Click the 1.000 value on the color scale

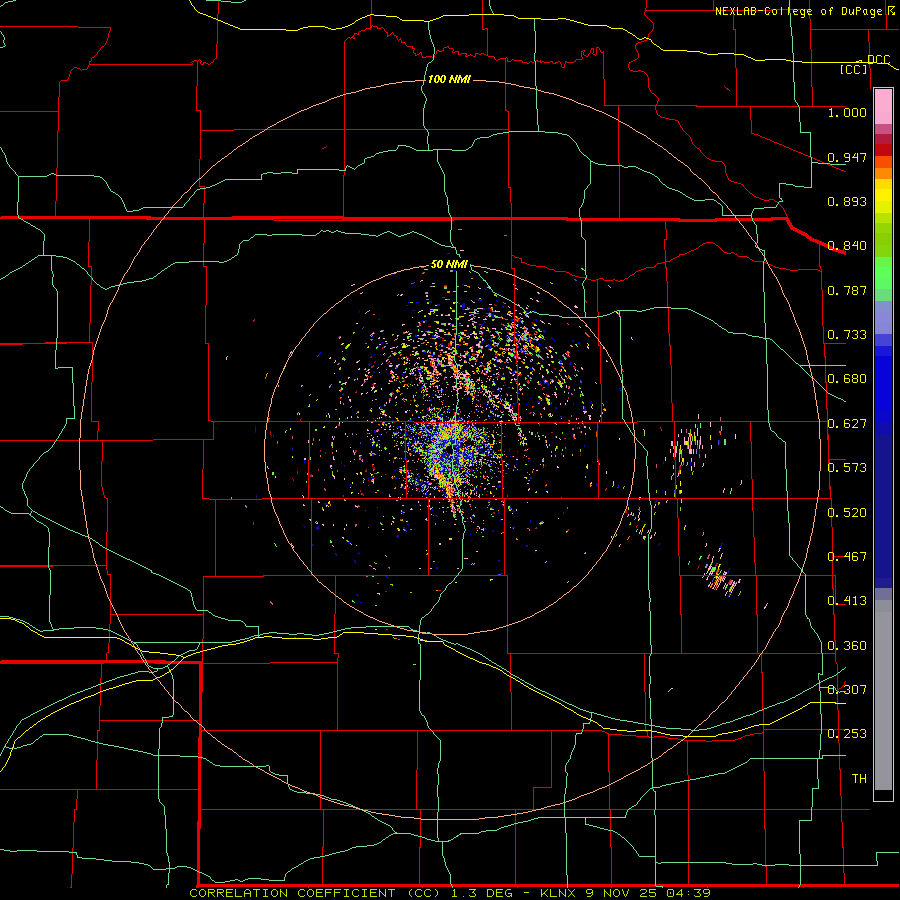(x=847, y=112)
